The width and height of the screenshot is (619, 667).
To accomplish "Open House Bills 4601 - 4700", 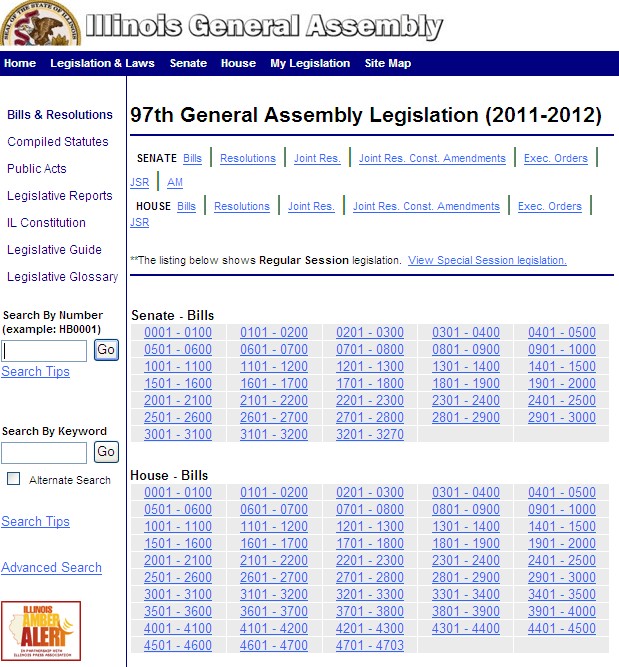I will pyautogui.click(x=274, y=646).
